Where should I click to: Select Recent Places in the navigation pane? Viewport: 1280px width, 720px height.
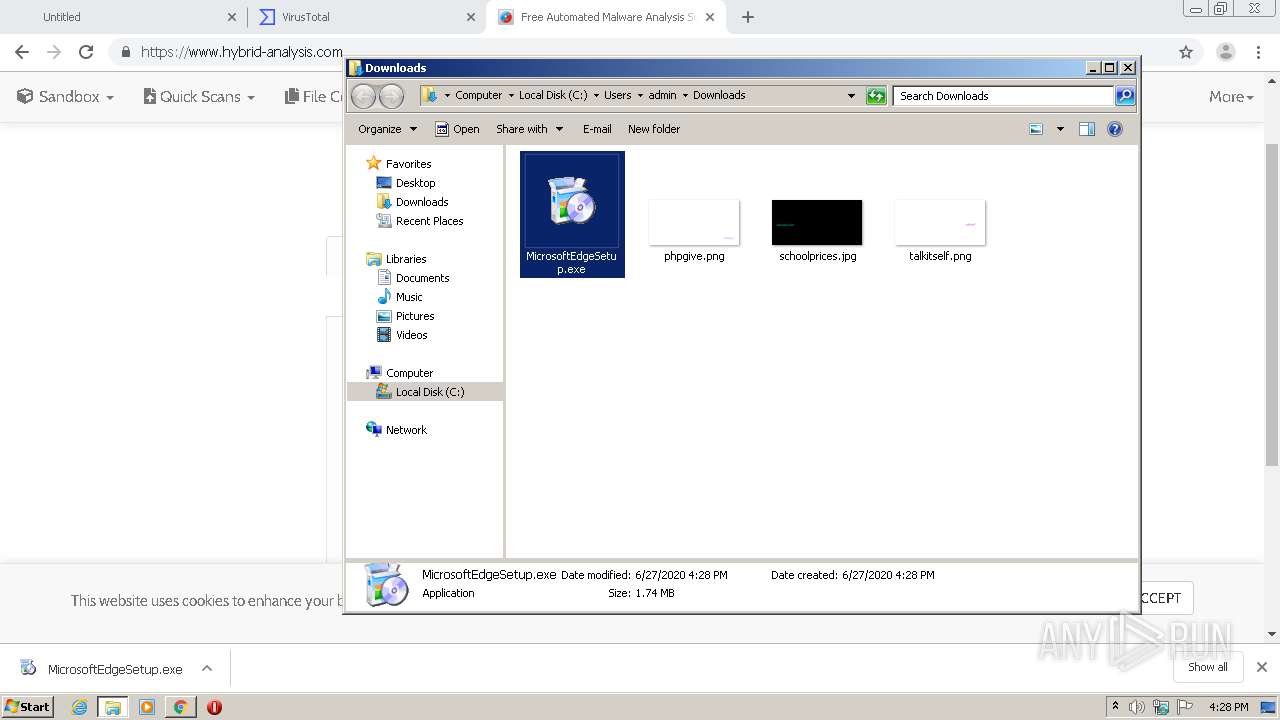pyautogui.click(x=420, y=221)
